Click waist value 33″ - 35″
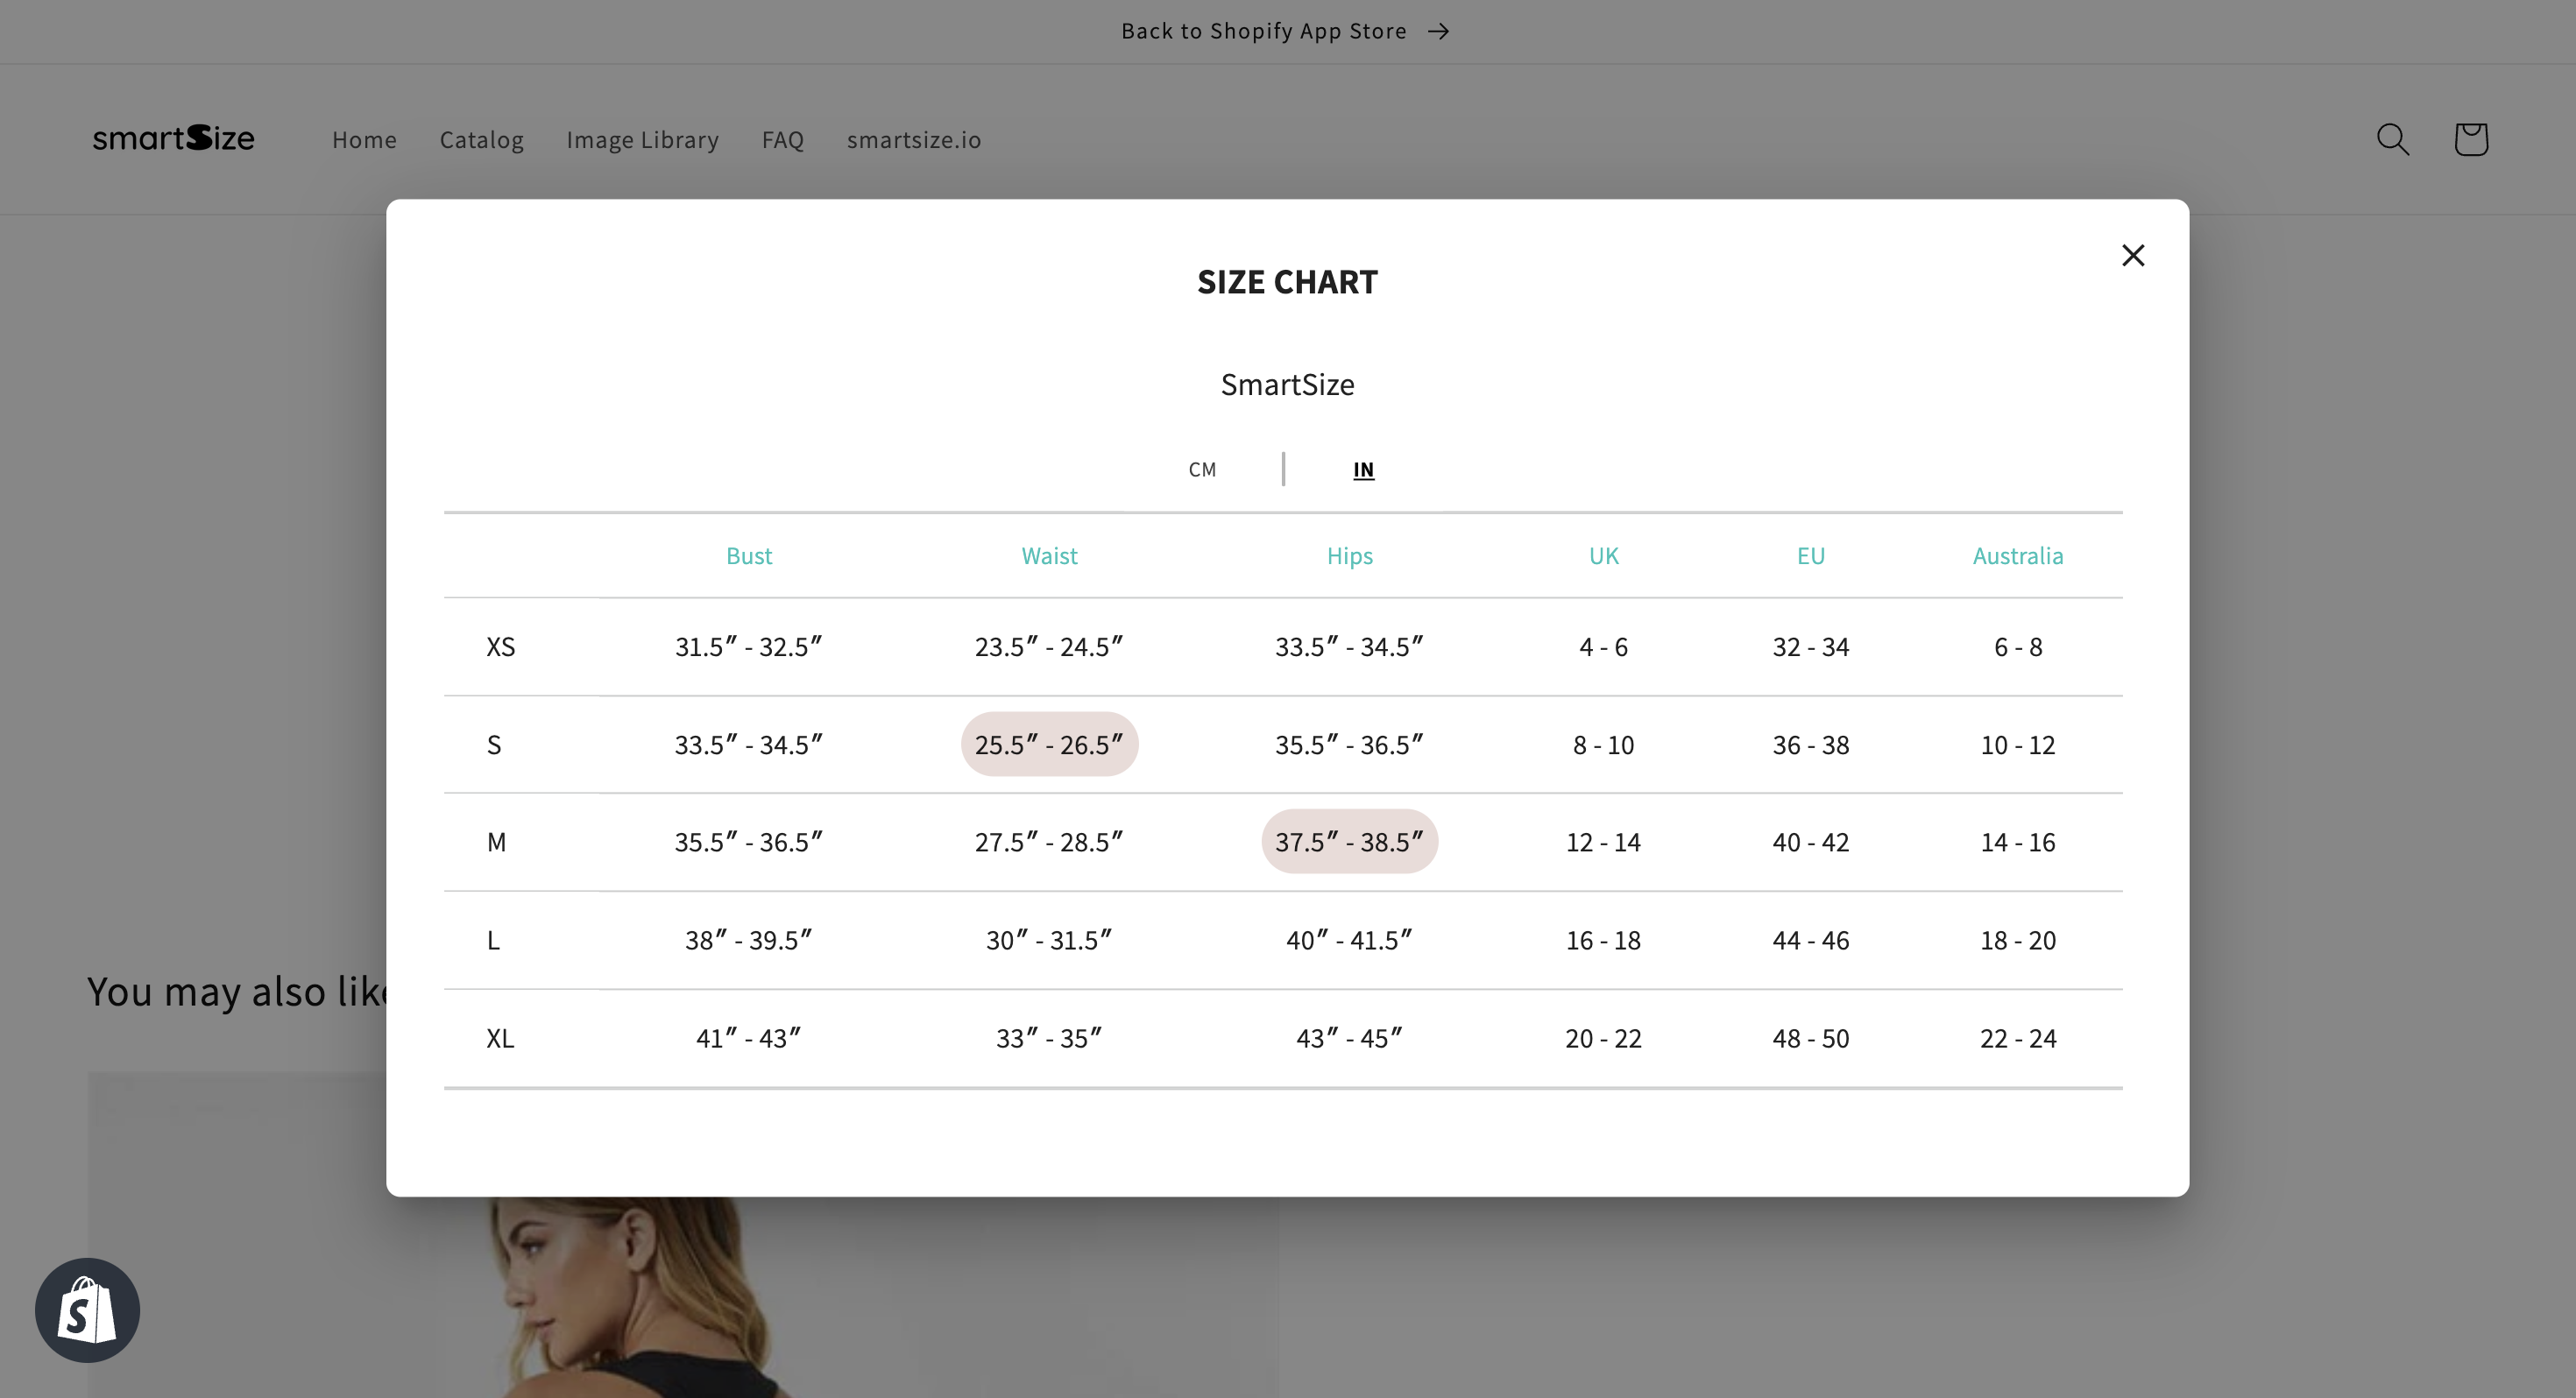This screenshot has width=2576, height=1398. [x=1049, y=1039]
